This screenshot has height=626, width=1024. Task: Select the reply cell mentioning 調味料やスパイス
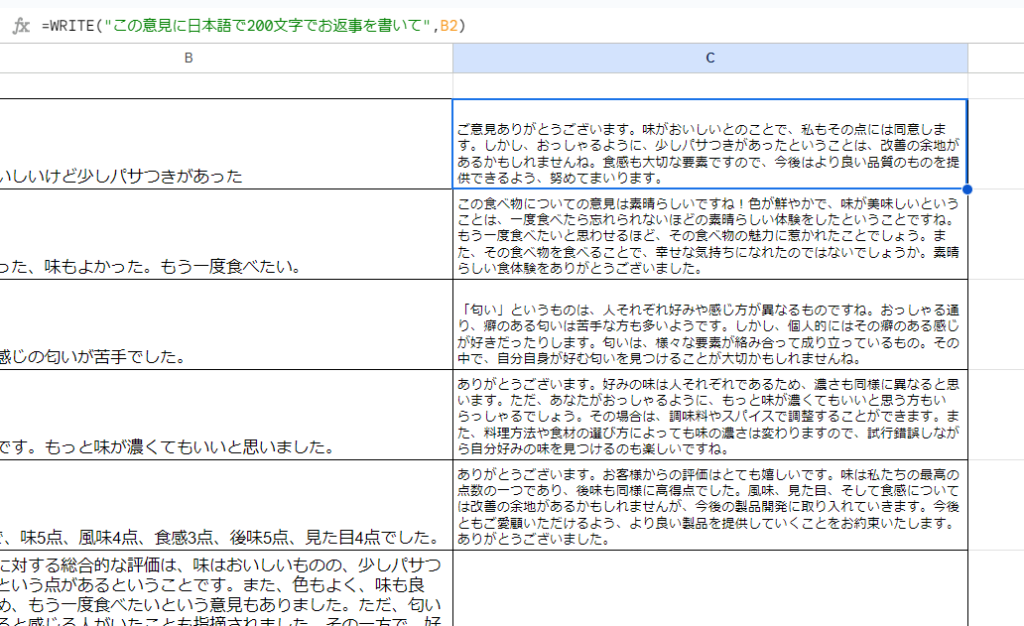point(710,414)
